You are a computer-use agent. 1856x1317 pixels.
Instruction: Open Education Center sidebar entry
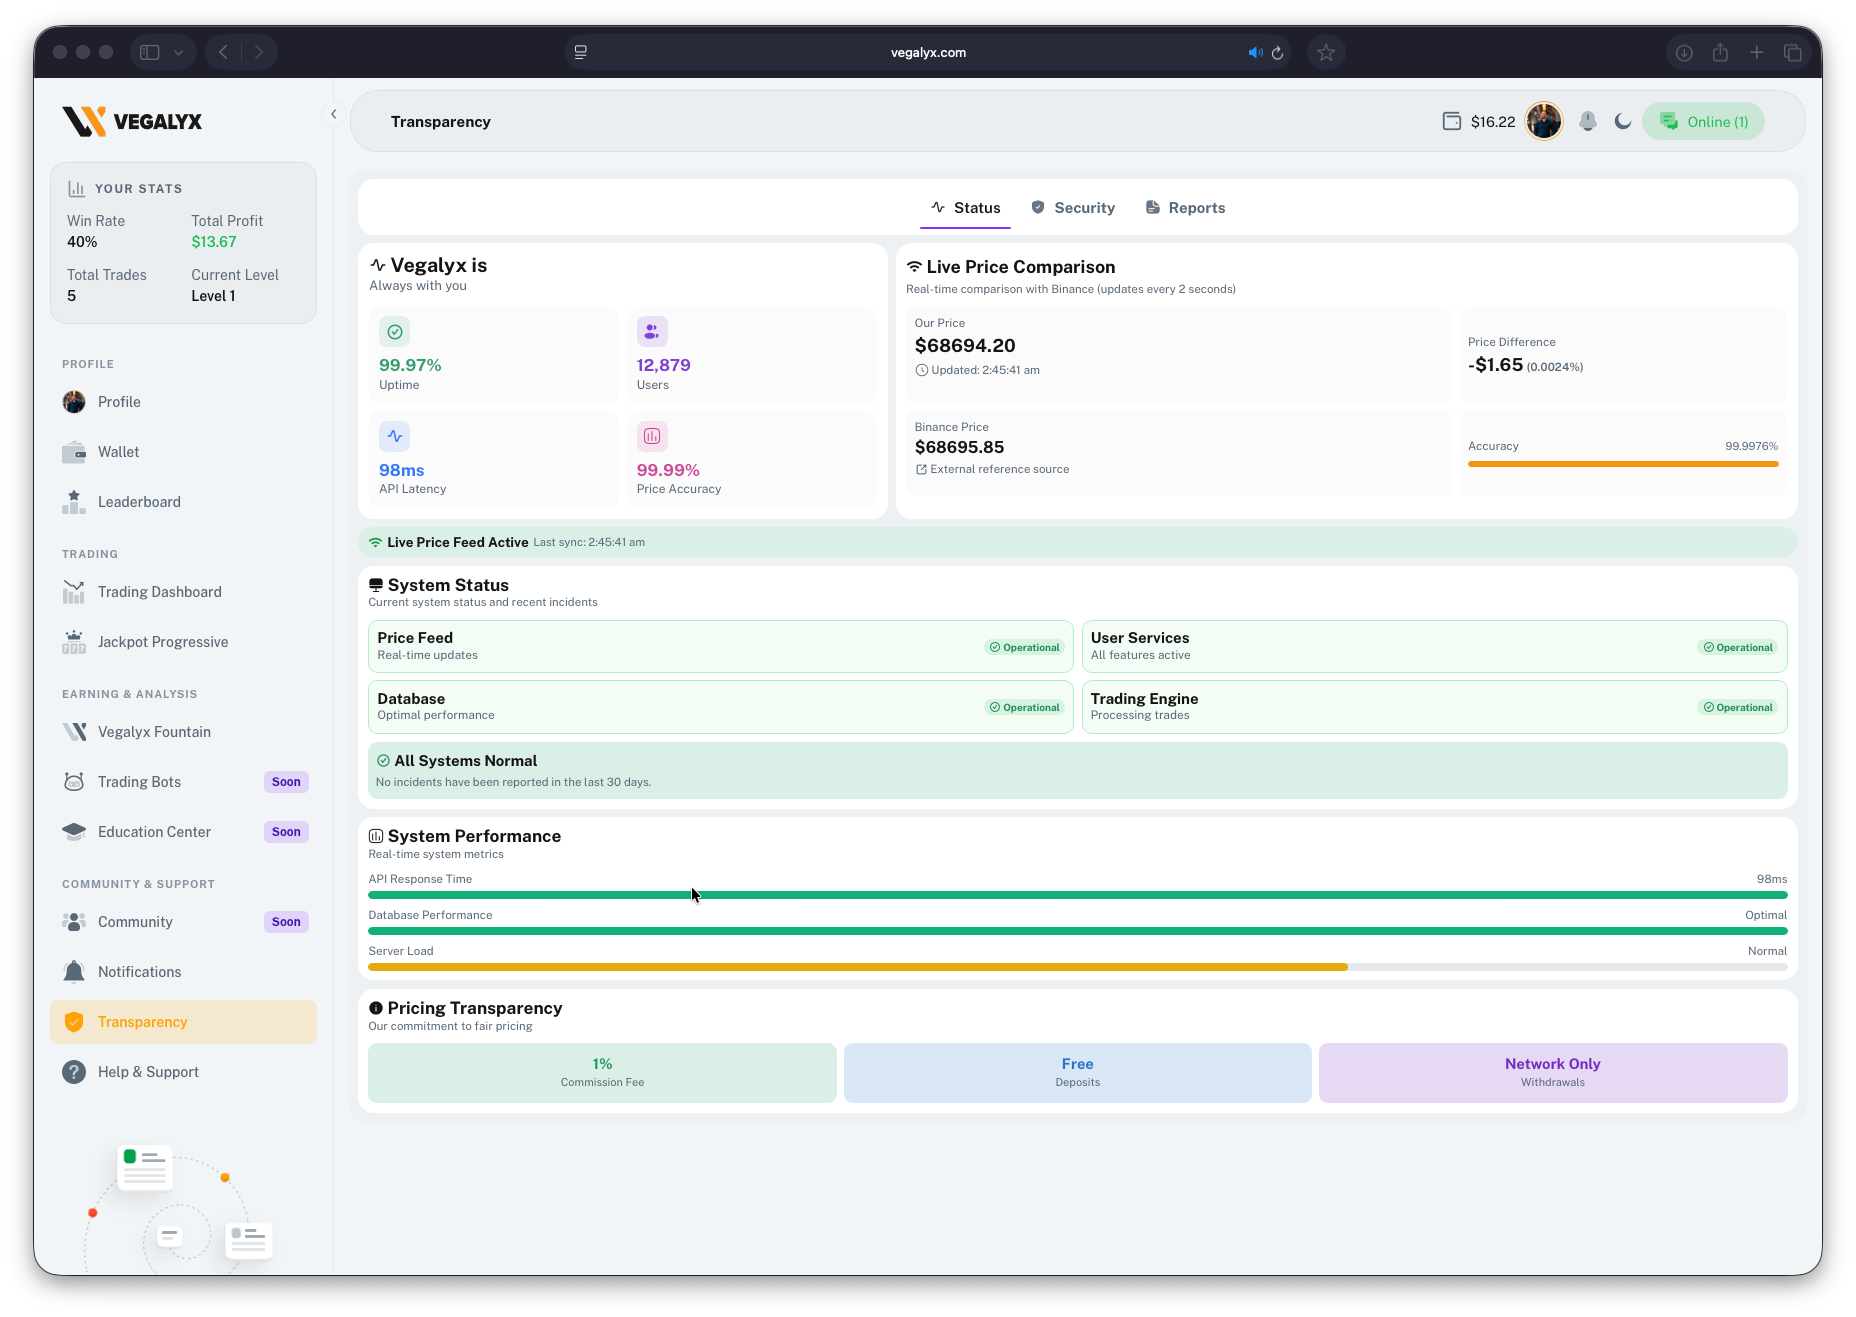click(183, 832)
